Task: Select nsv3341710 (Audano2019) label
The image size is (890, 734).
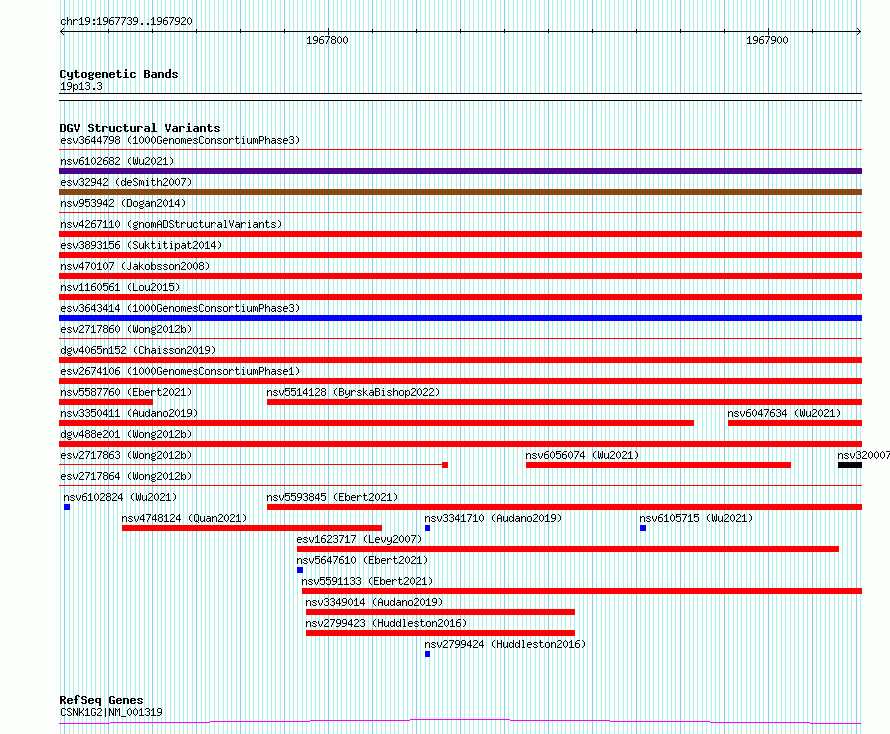Action: pos(493,518)
